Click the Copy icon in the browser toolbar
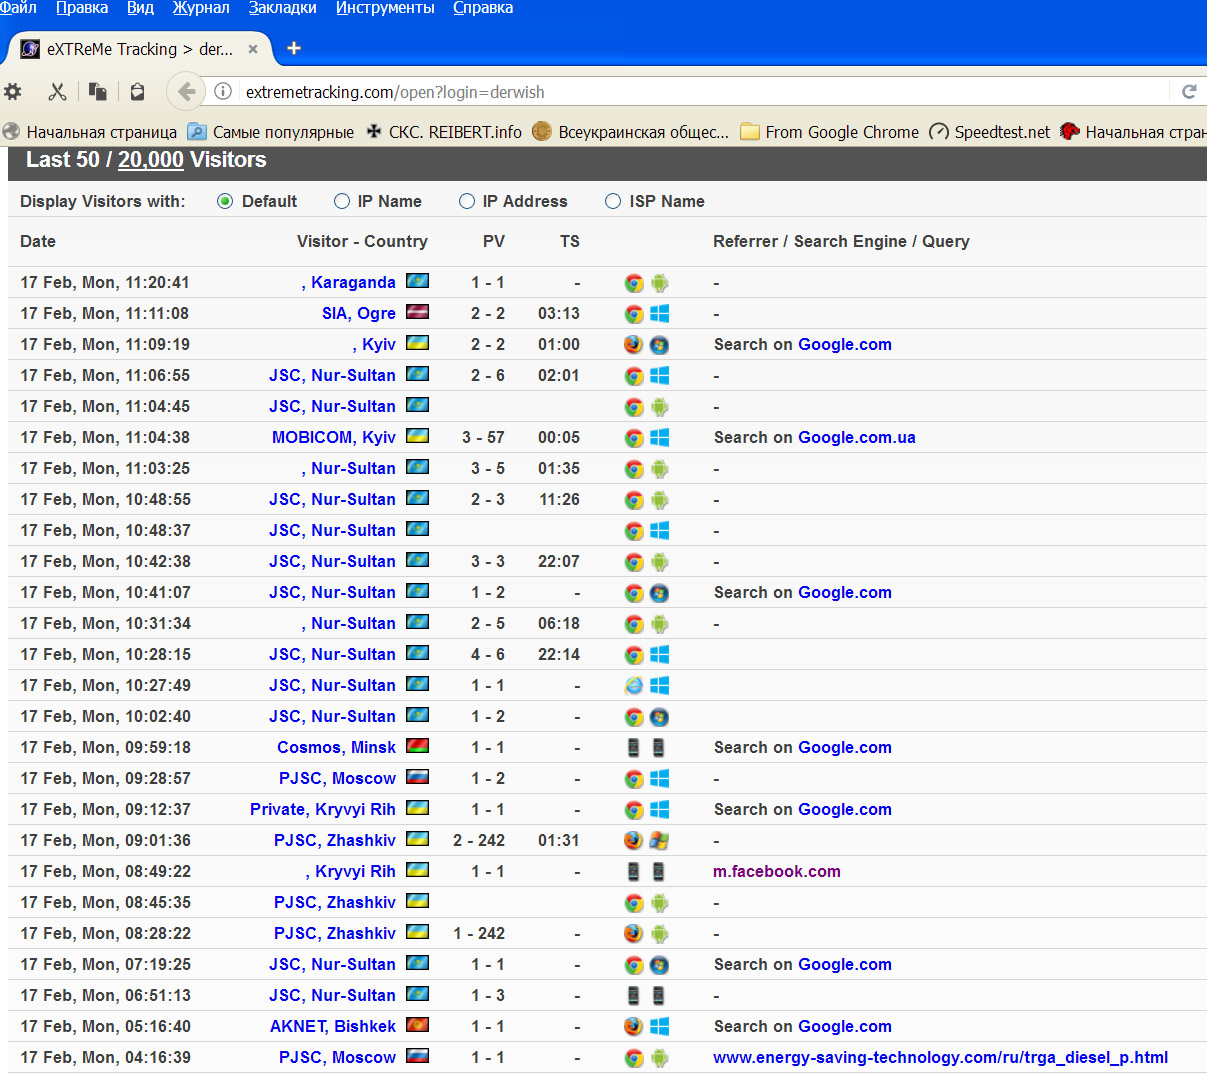 (98, 92)
